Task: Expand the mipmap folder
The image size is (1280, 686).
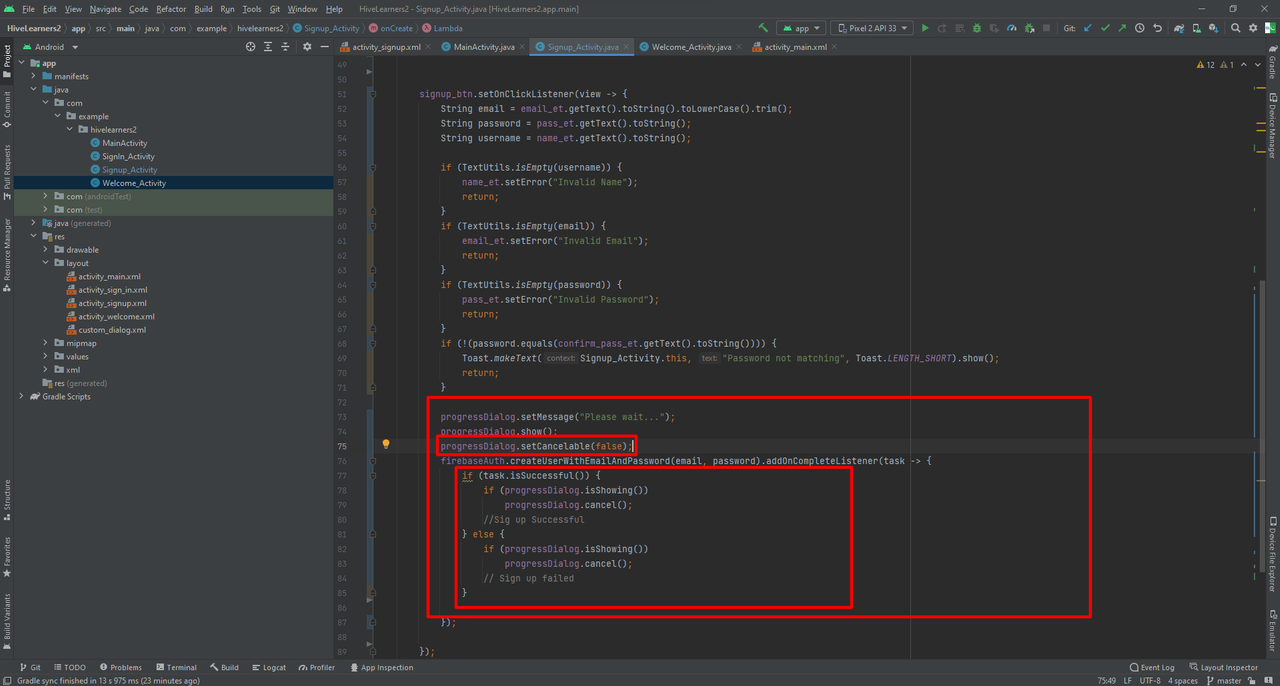Action: pos(46,343)
